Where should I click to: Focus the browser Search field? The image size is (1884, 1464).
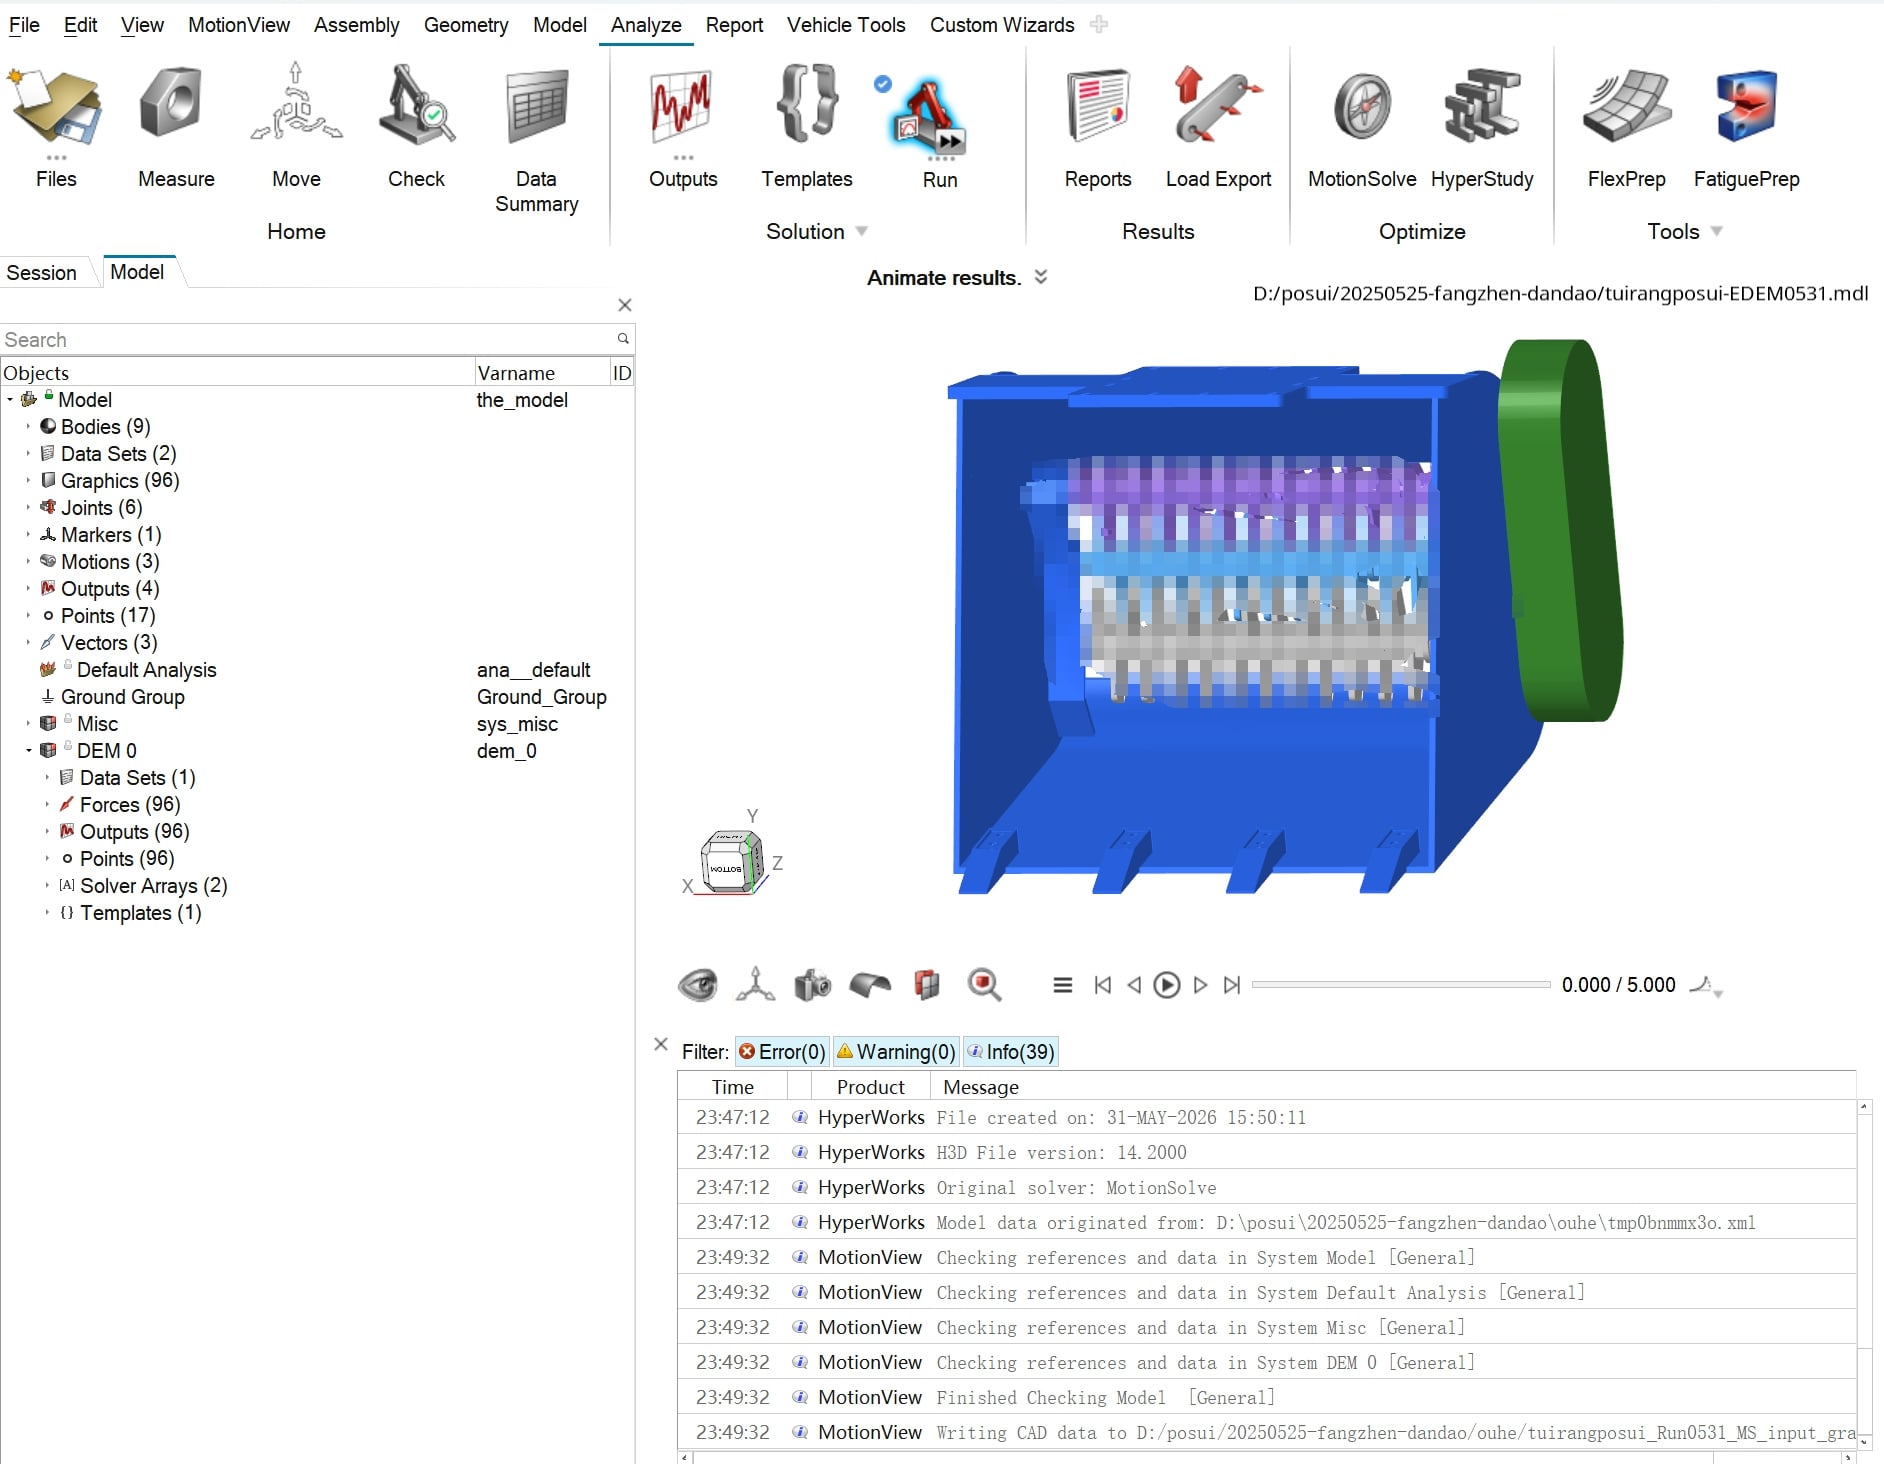point(306,339)
